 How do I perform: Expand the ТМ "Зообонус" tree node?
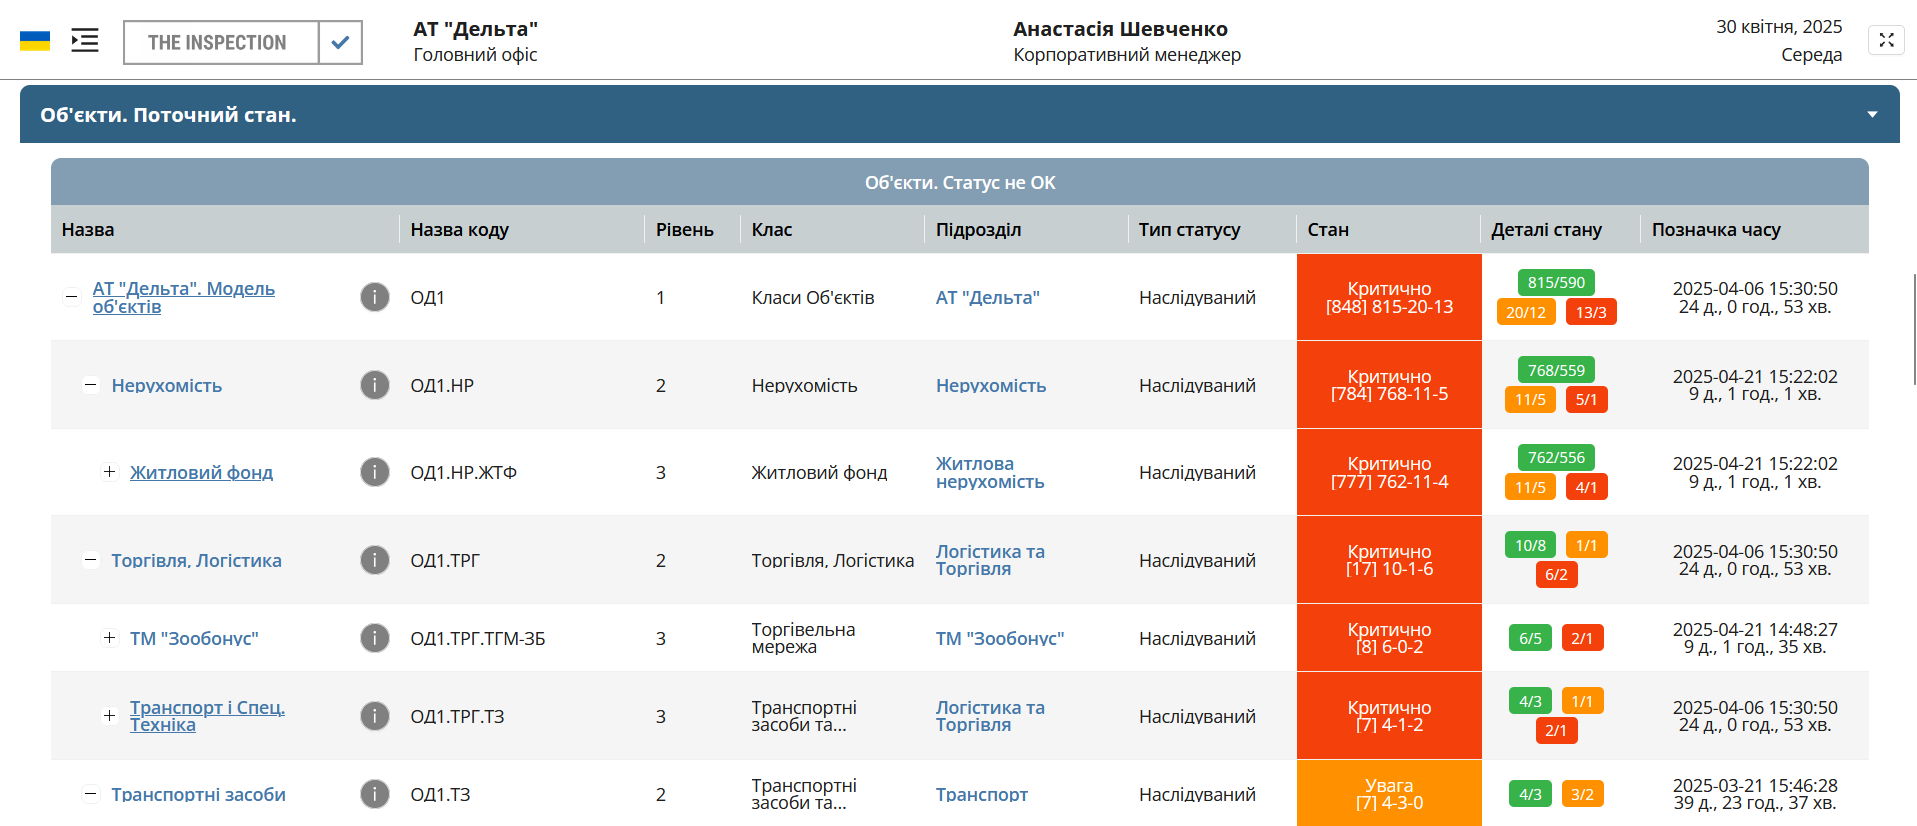pos(109,638)
